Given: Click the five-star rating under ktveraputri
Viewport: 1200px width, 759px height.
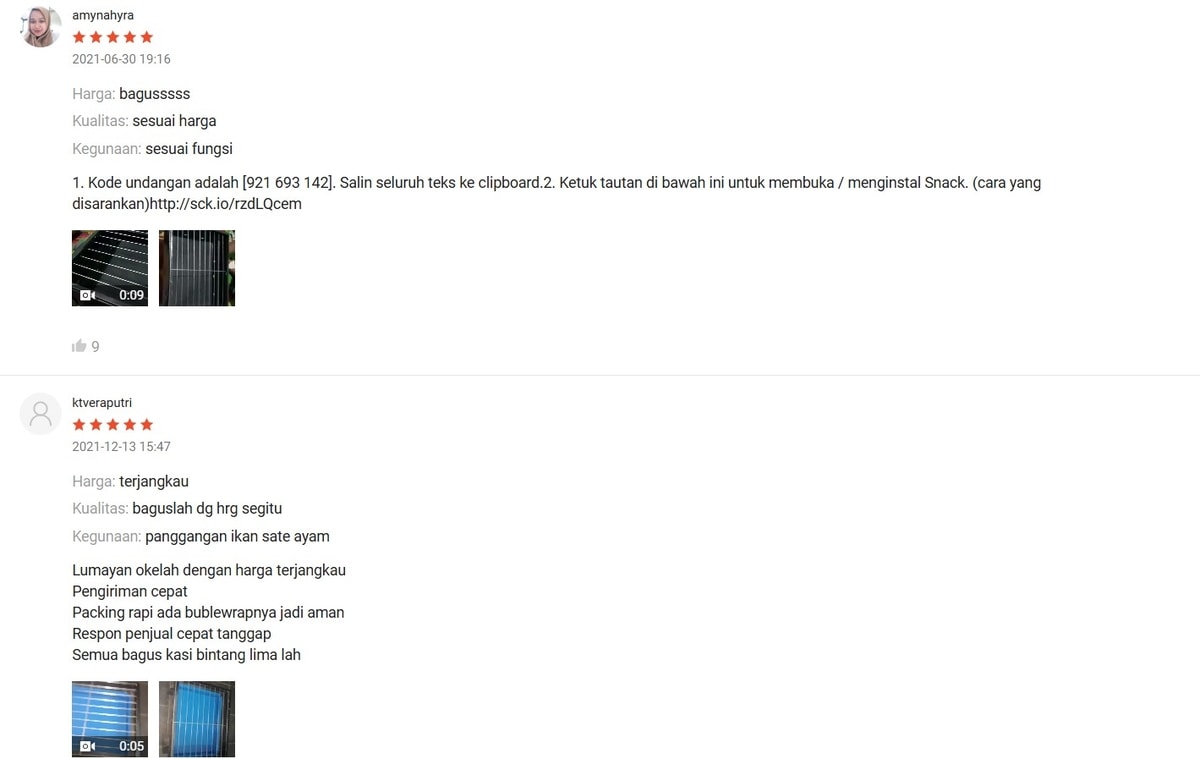Looking at the screenshot, I should click(x=113, y=424).
